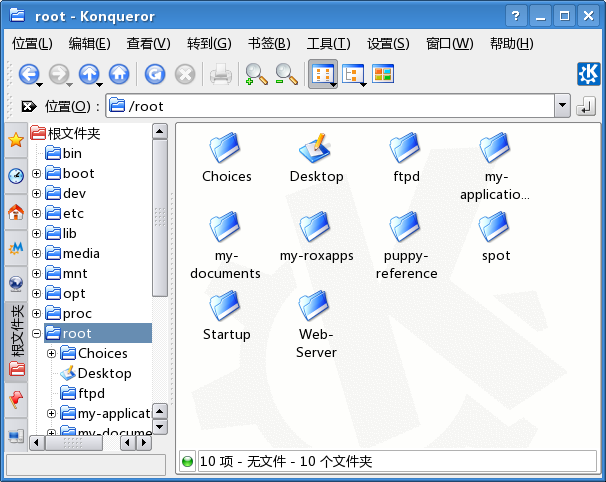Open the Back button history dropdown arrow
Image resolution: width=606 pixels, height=482 pixels.
[39, 84]
